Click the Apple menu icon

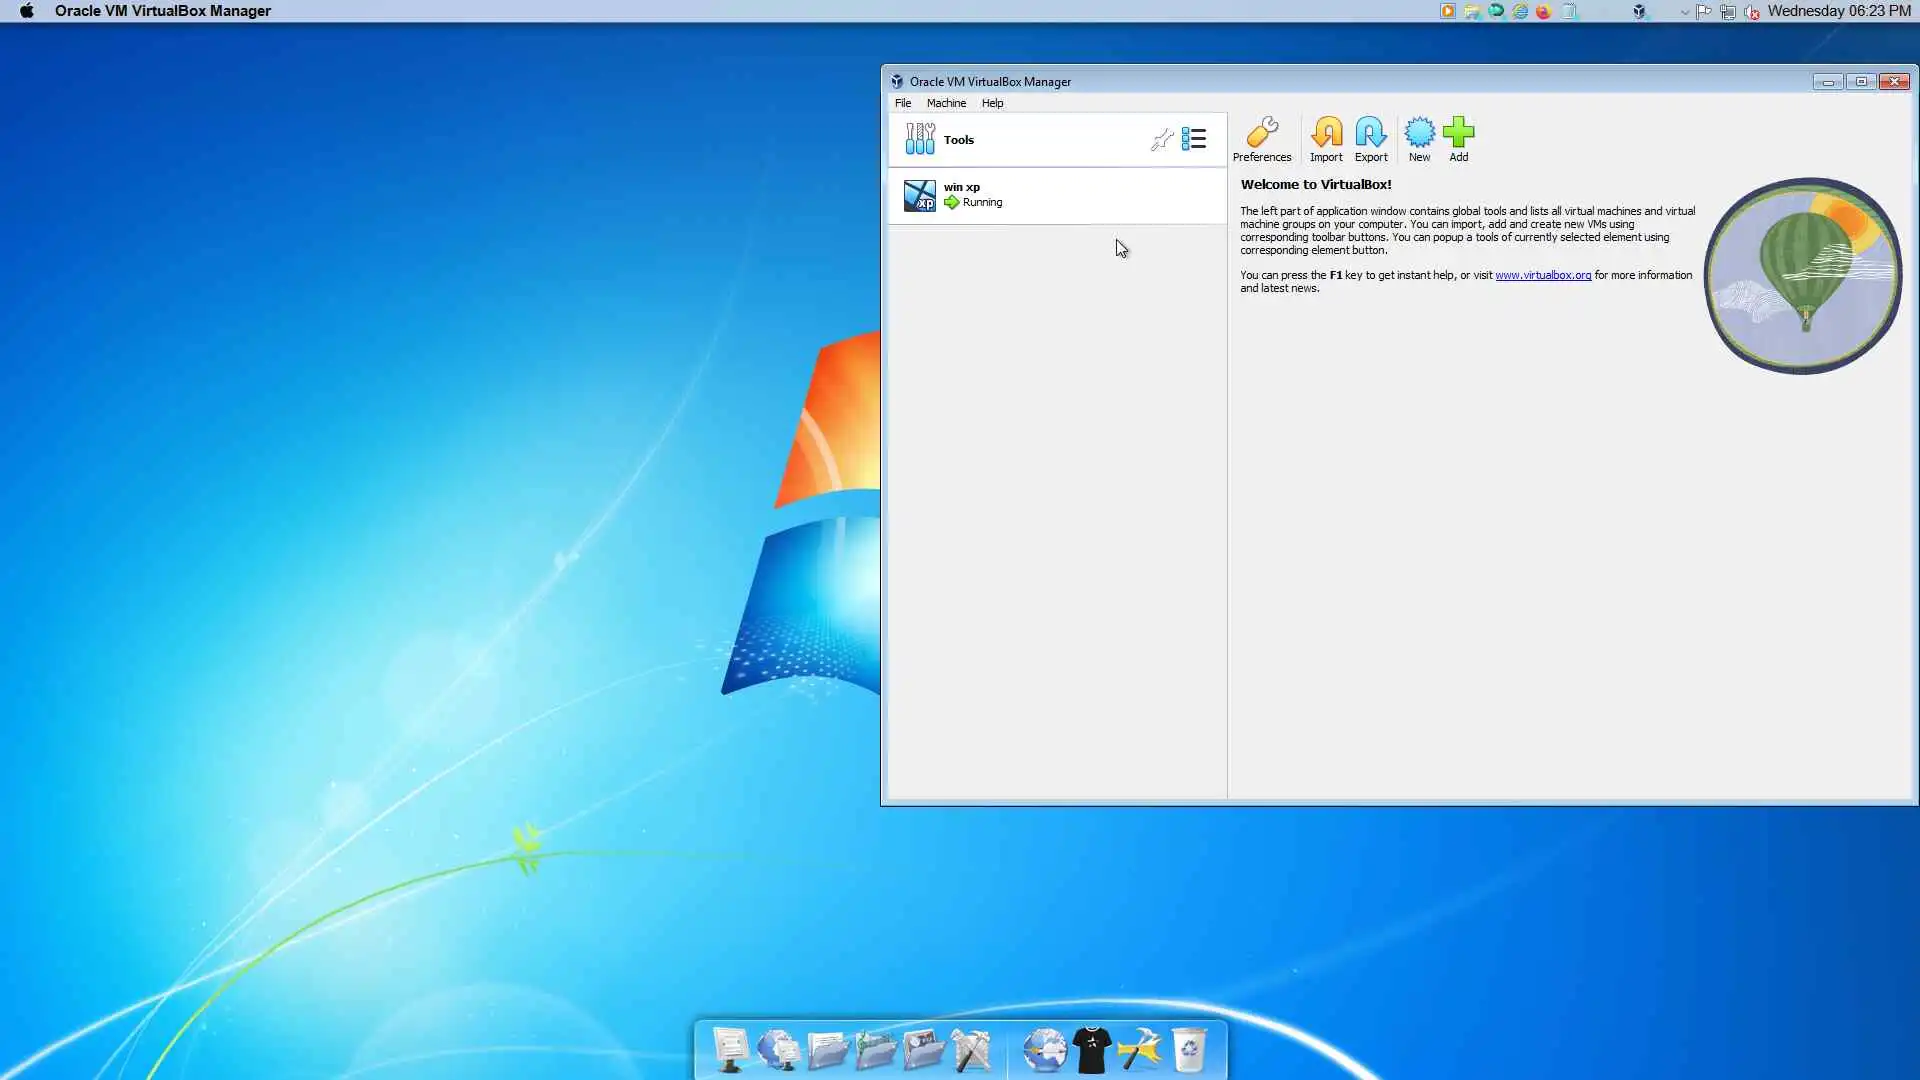click(x=27, y=11)
